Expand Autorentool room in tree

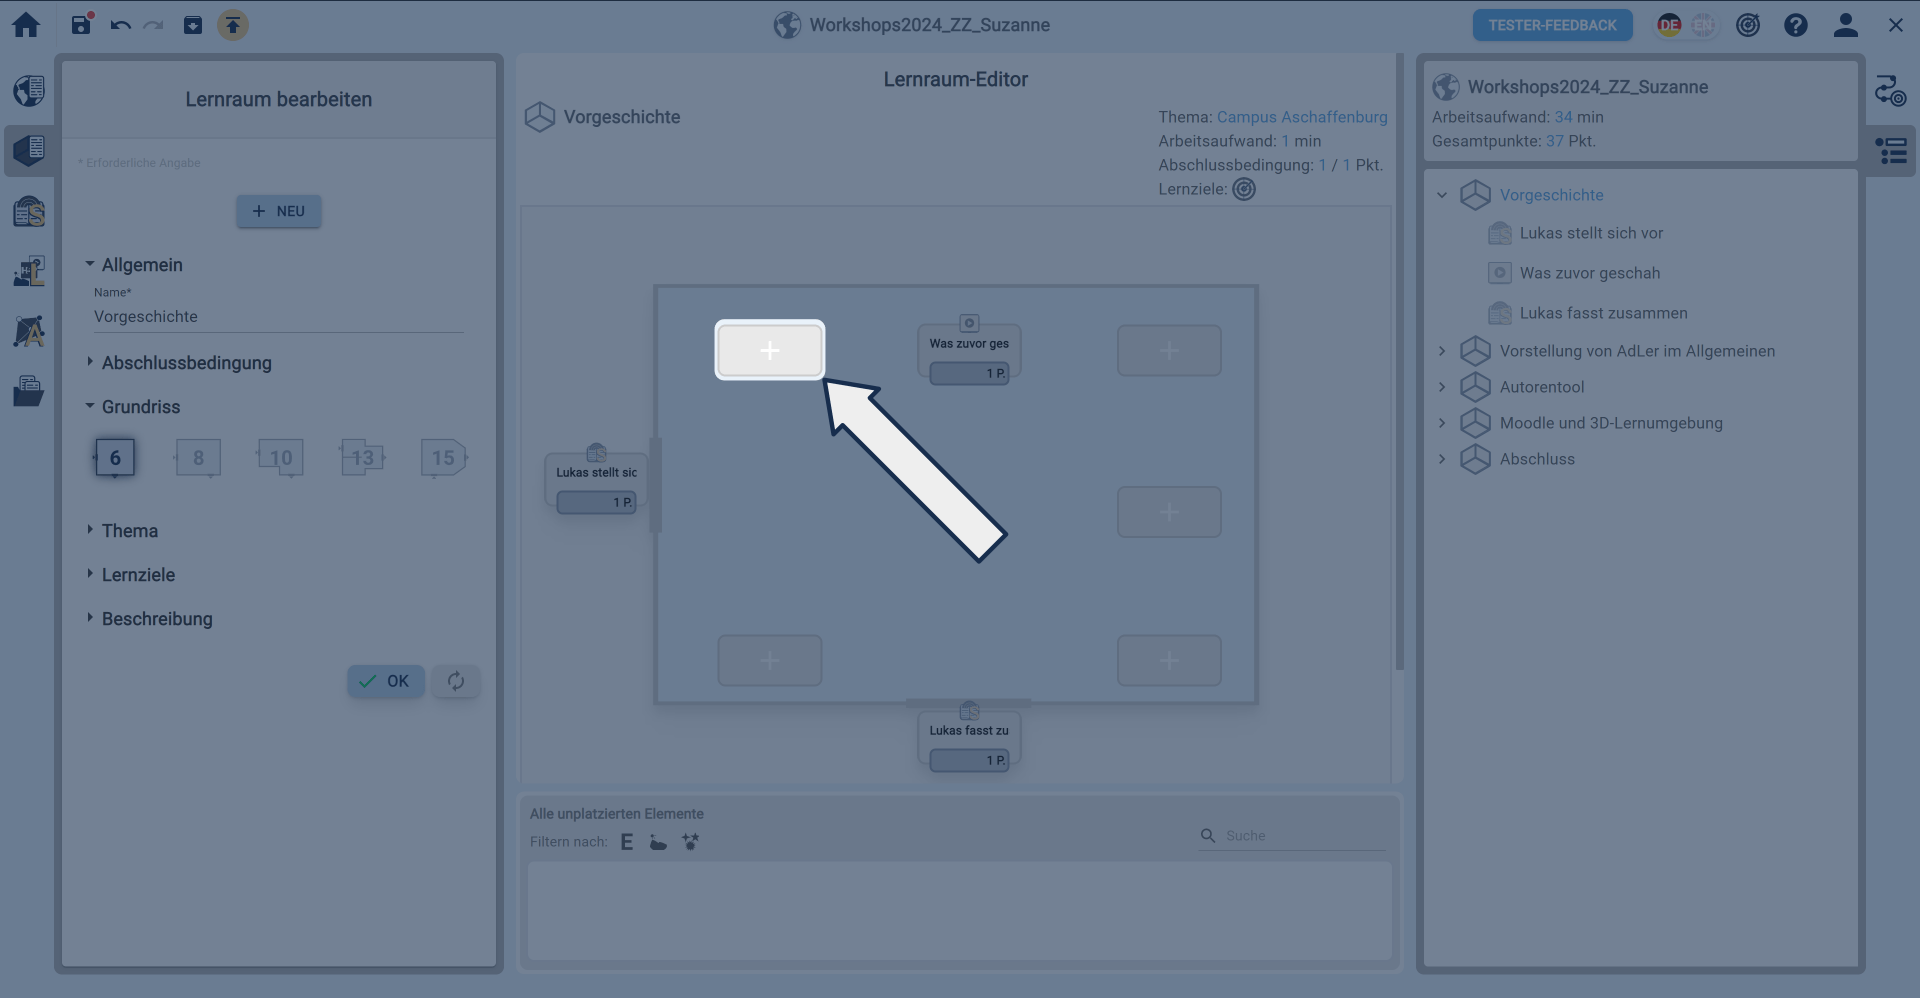(1442, 387)
